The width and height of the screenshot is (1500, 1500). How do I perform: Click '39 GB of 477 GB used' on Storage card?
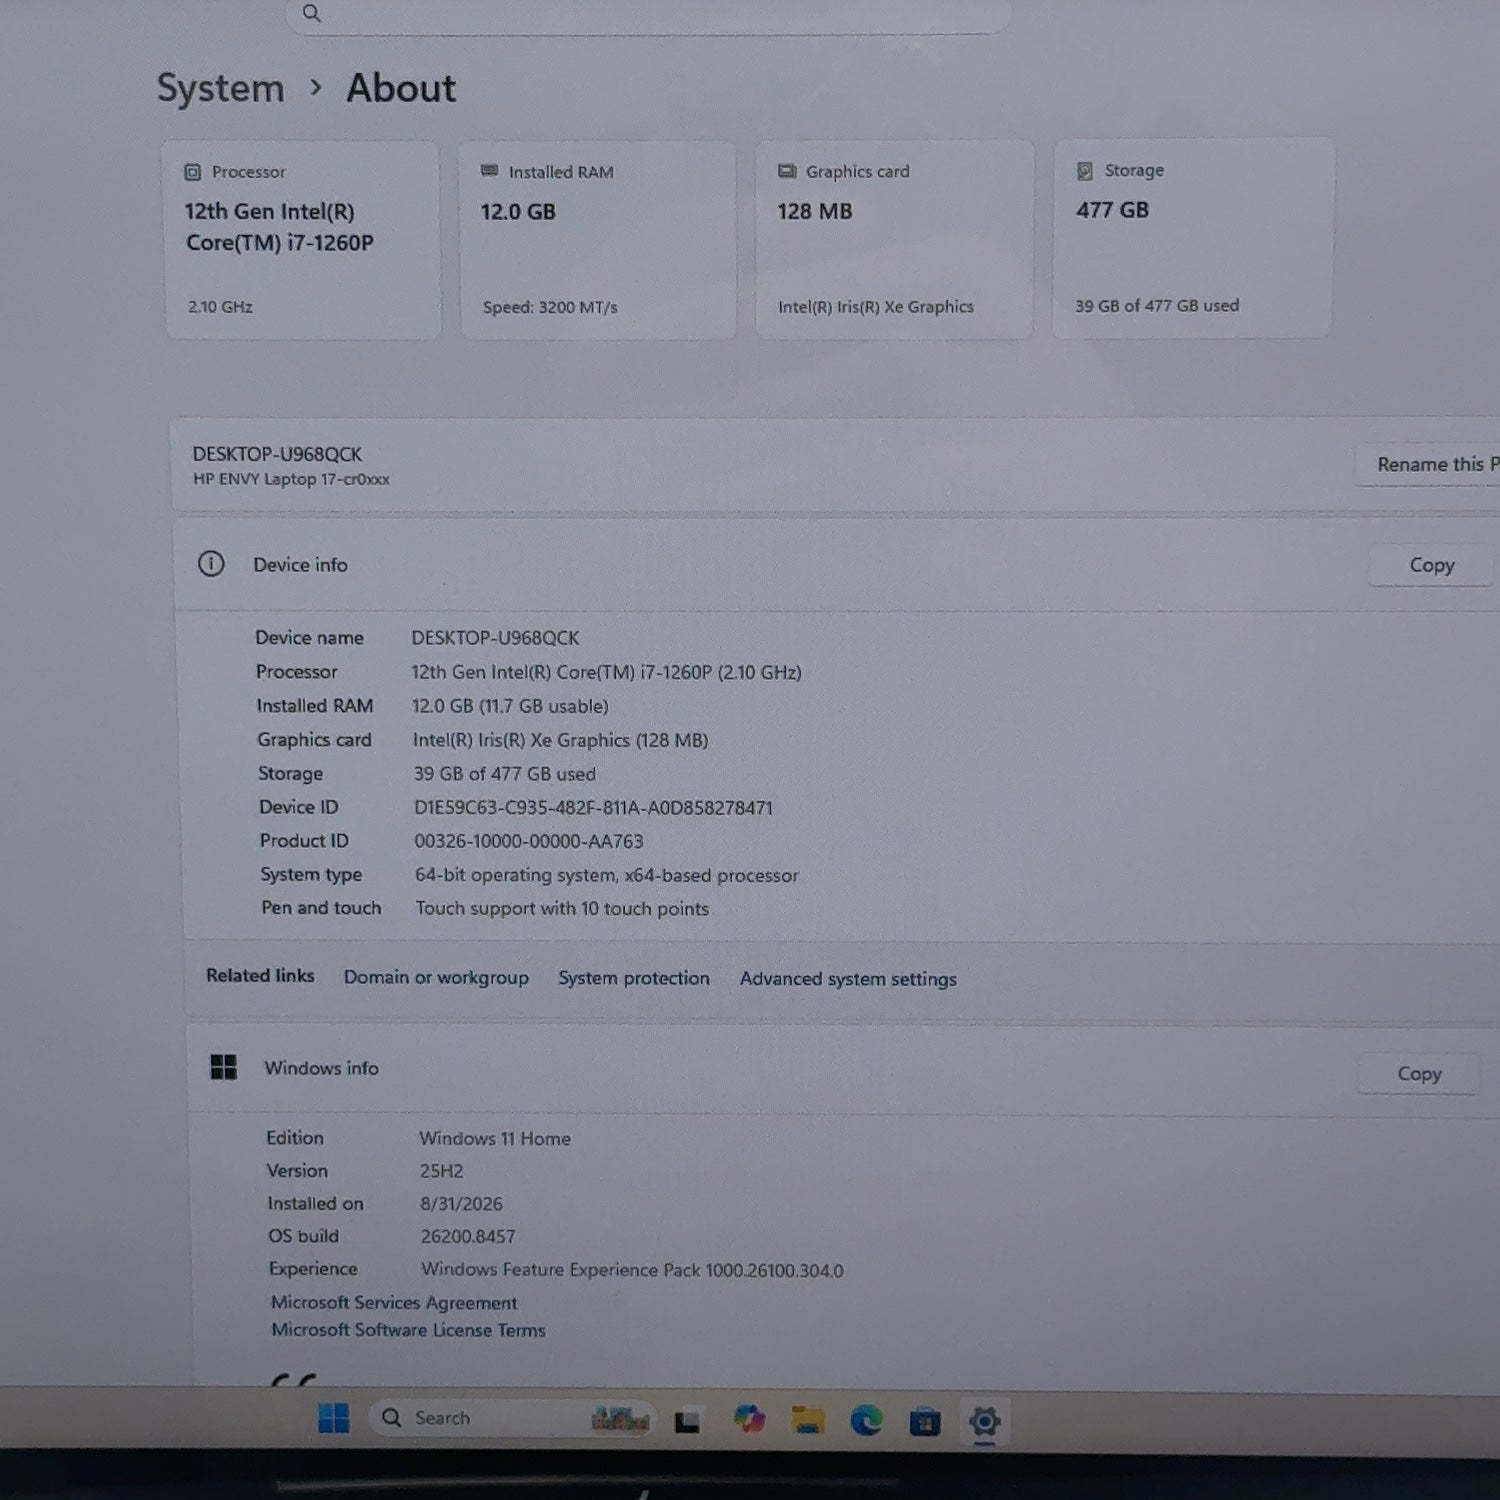[x=1157, y=306]
